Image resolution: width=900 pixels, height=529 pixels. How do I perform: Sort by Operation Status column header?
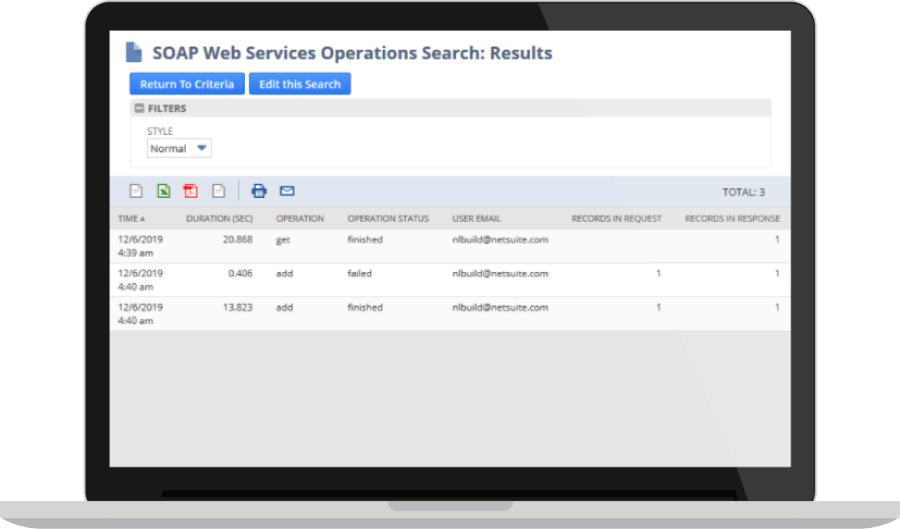(388, 219)
